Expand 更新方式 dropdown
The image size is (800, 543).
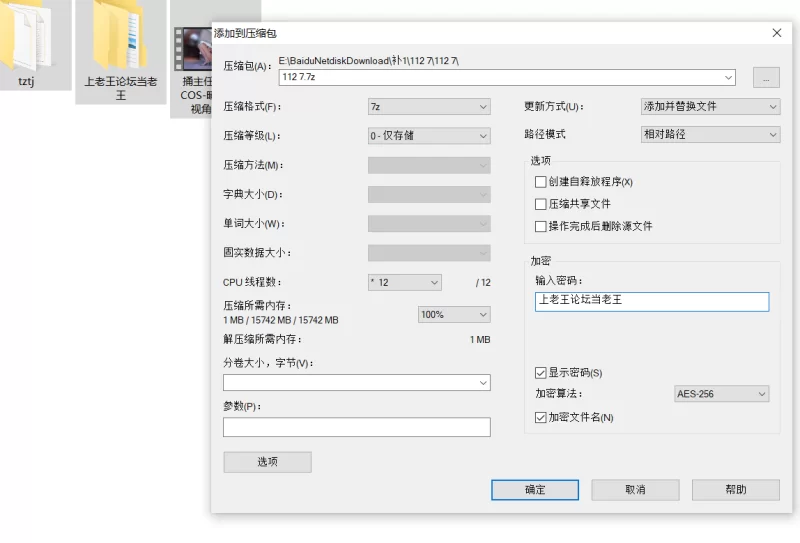click(x=710, y=106)
